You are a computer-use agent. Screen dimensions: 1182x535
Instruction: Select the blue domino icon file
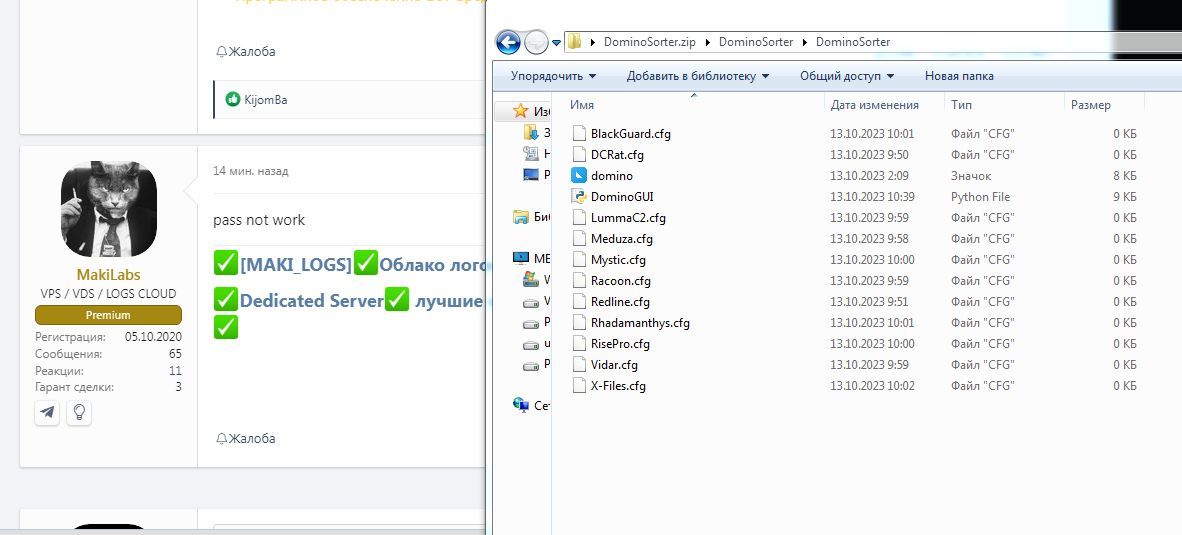(579, 176)
